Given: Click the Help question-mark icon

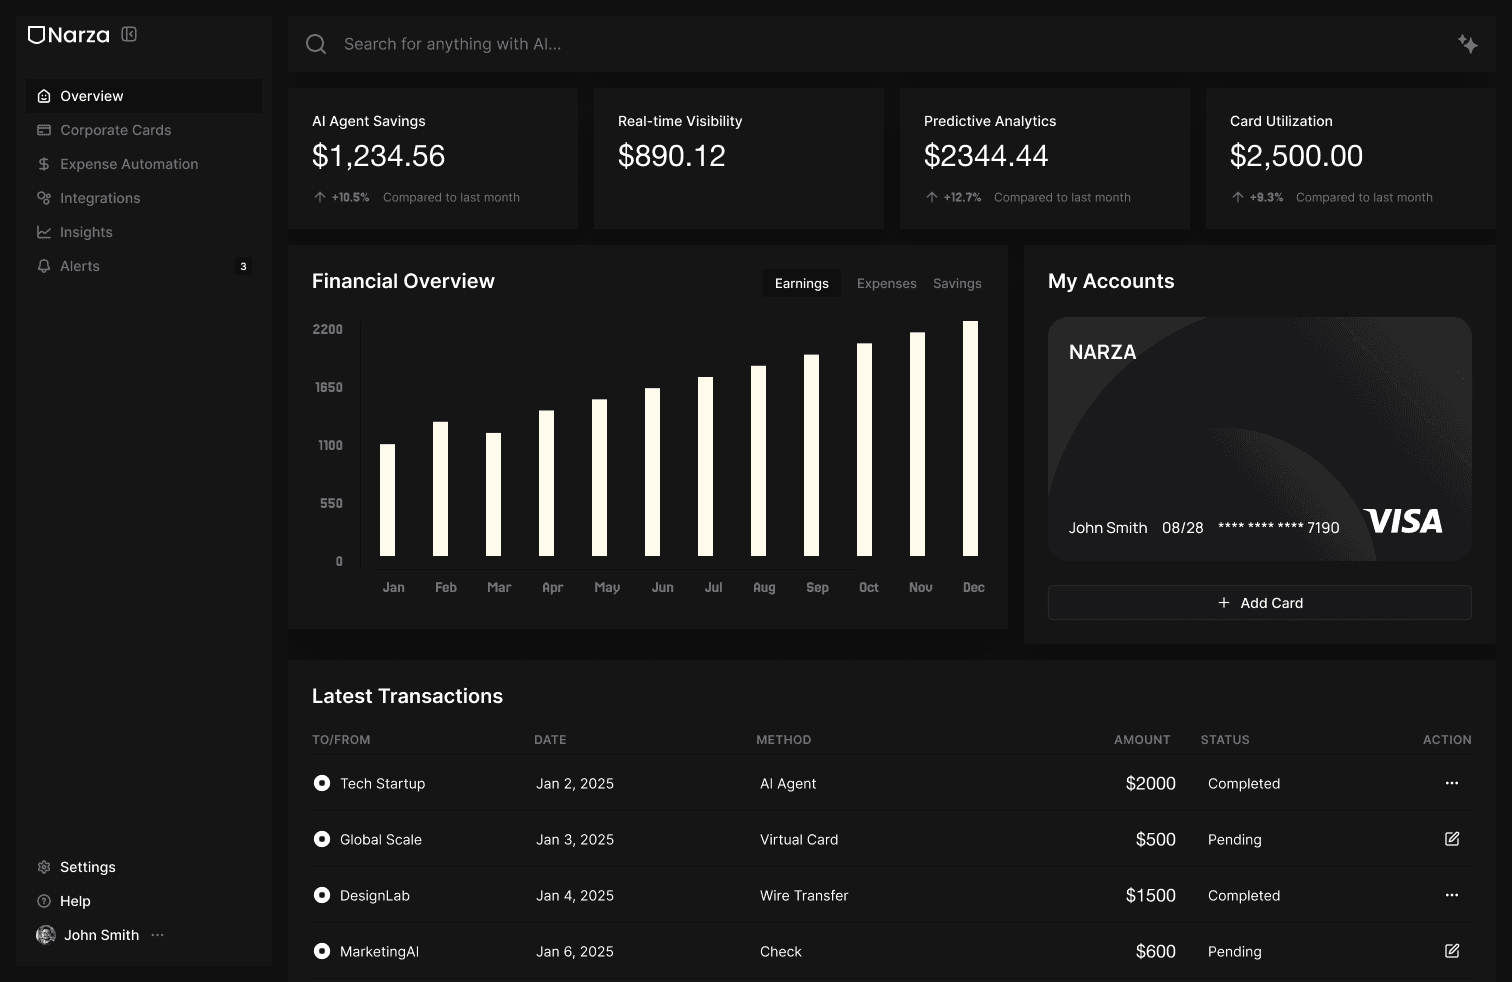Looking at the screenshot, I should pyautogui.click(x=44, y=901).
